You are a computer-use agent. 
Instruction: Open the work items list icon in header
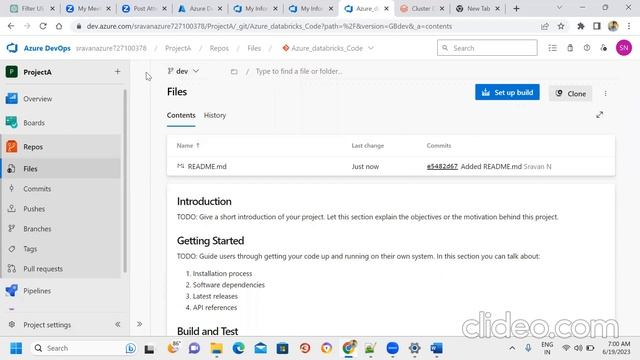553,48
